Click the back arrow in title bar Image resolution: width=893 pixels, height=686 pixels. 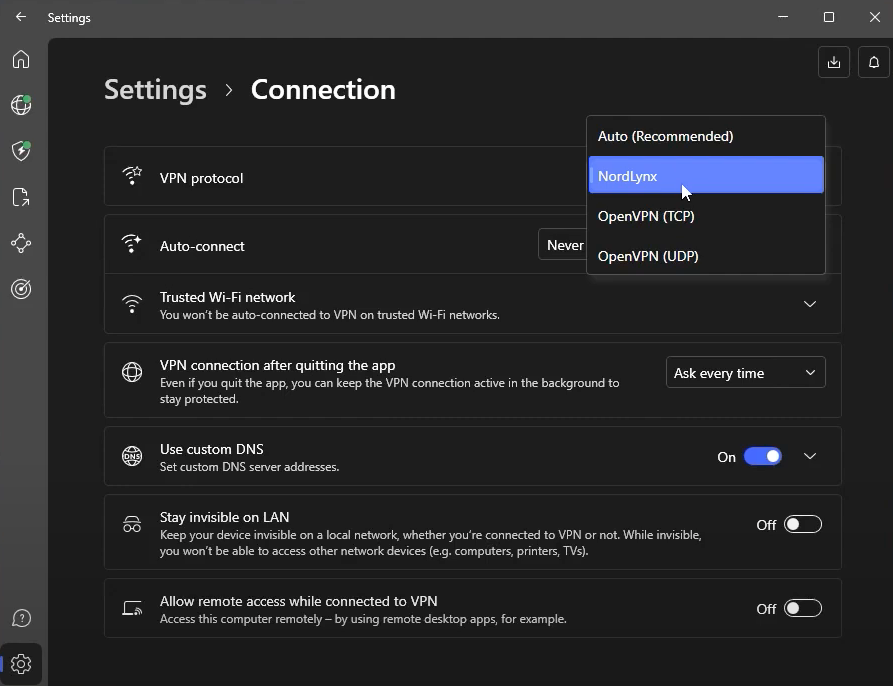click(21, 17)
